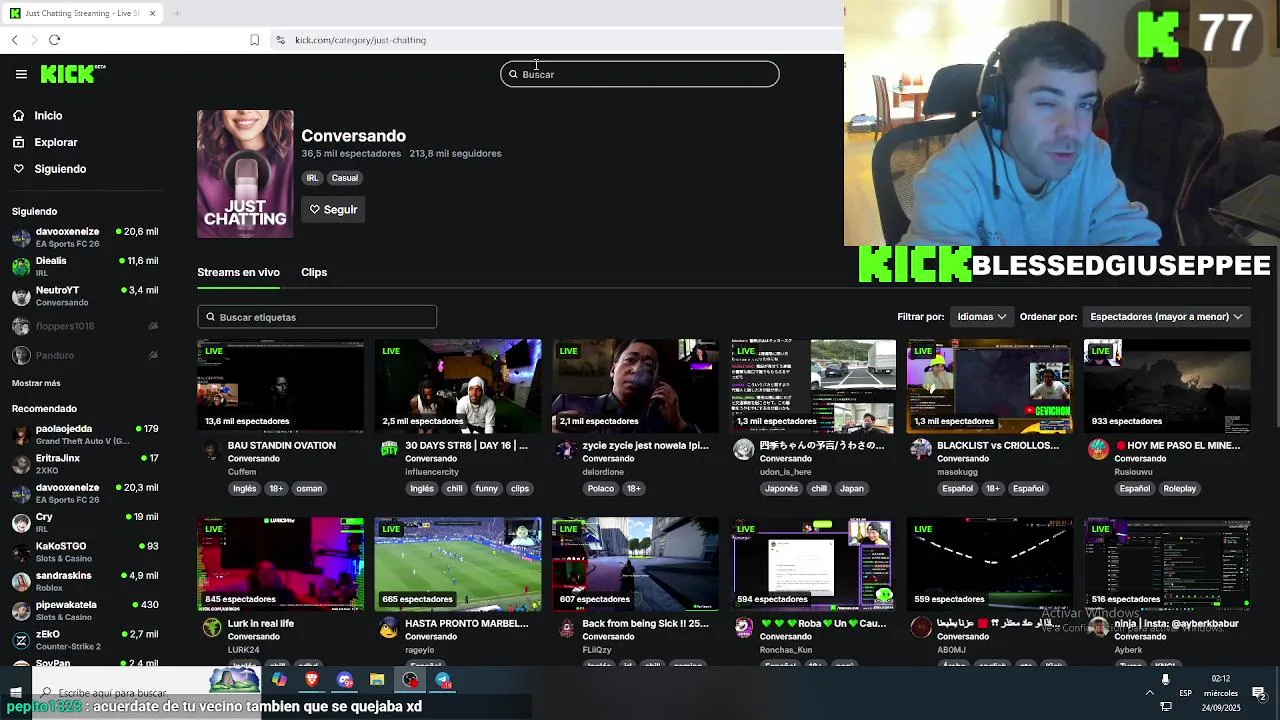Viewport: 1280px width, 720px height.
Task: Open influencercity channel avatar
Action: [x=389, y=450]
